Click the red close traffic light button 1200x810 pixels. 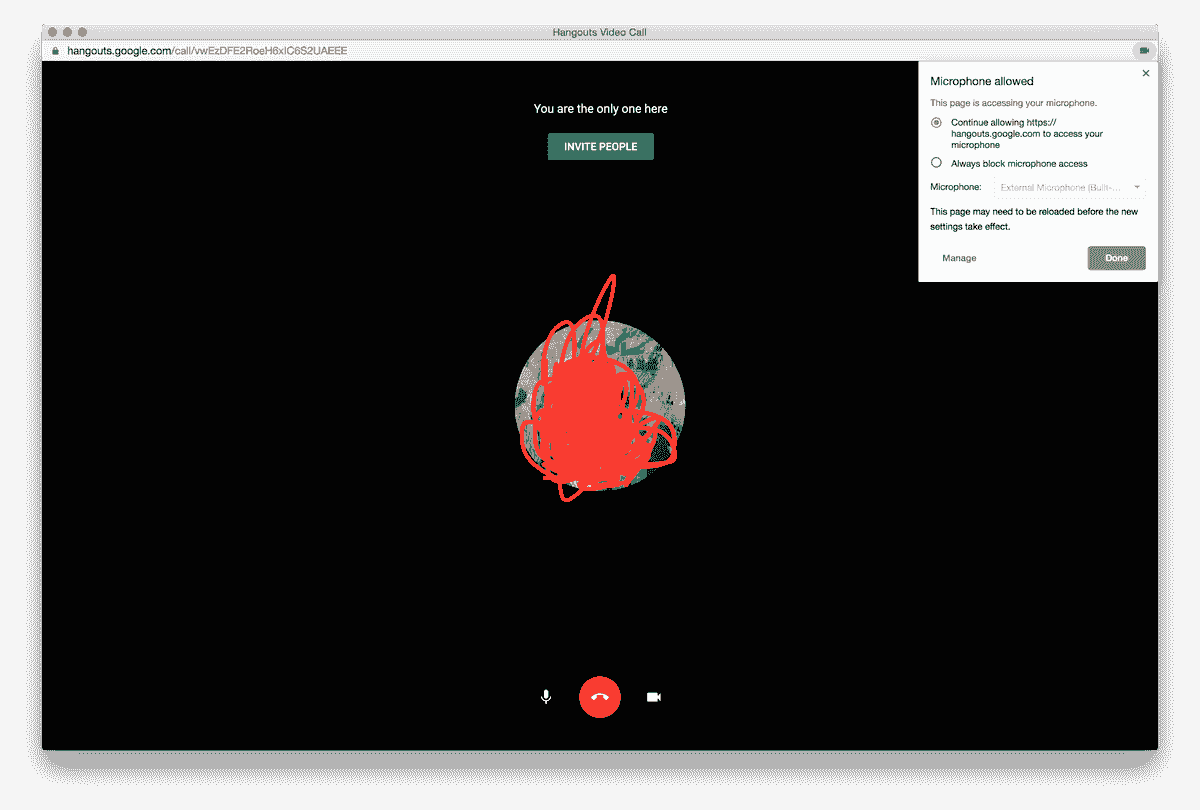click(52, 31)
